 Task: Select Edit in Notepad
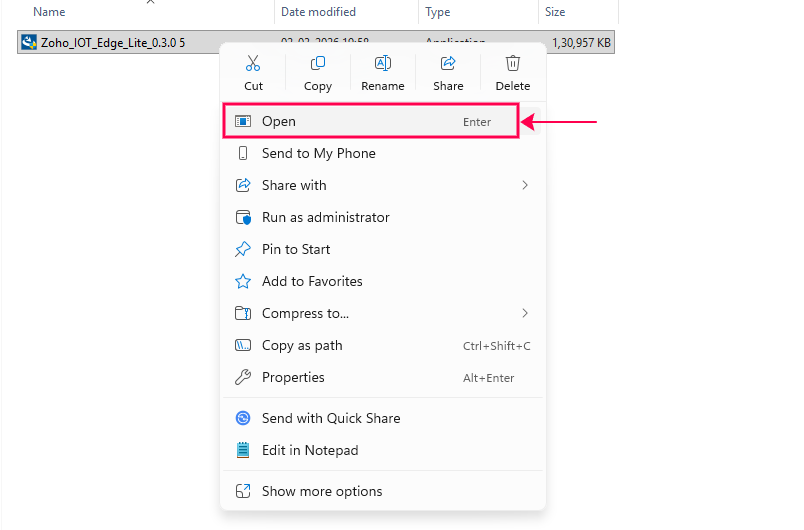coord(383,450)
